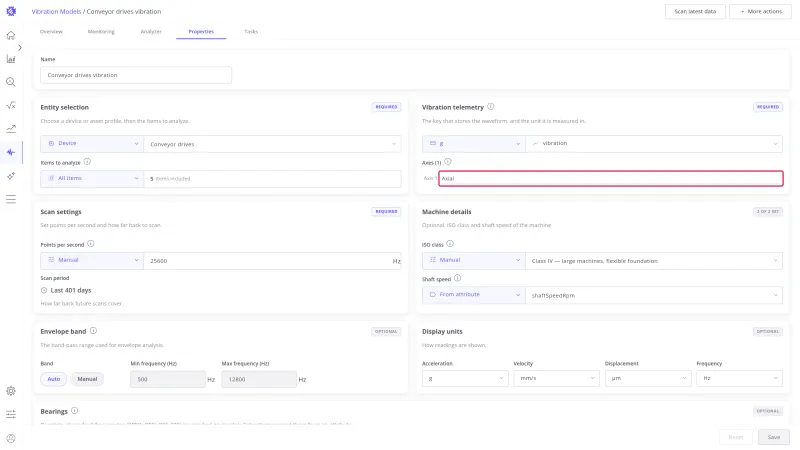Edit the 25600 Hz value field
The width and height of the screenshot is (800, 450).
click(x=272, y=261)
